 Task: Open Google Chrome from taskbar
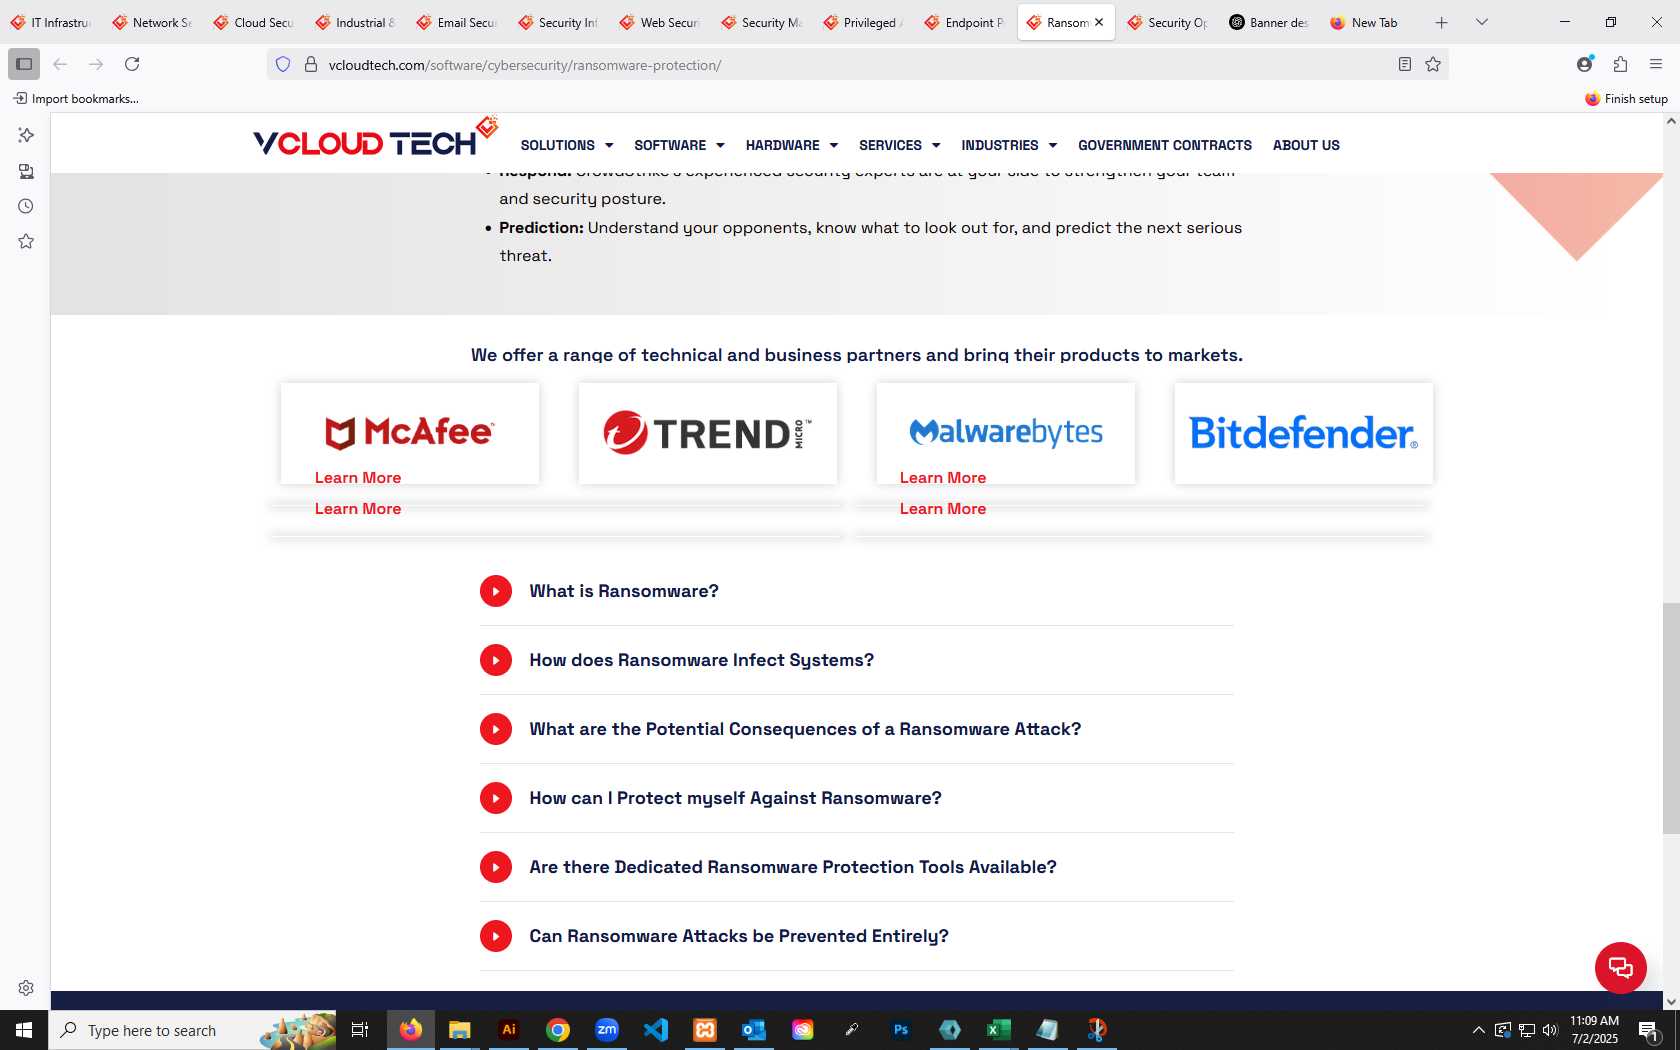pyautogui.click(x=558, y=1029)
